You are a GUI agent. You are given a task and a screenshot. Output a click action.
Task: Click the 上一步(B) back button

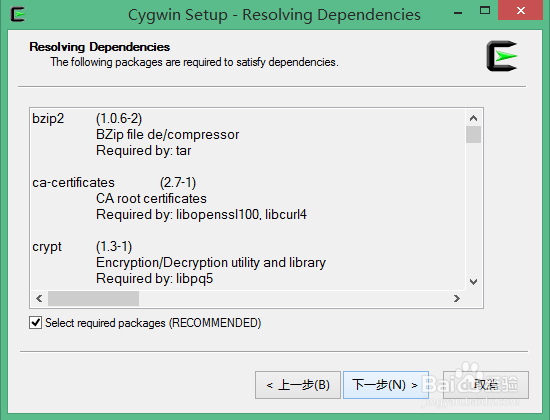(298, 385)
